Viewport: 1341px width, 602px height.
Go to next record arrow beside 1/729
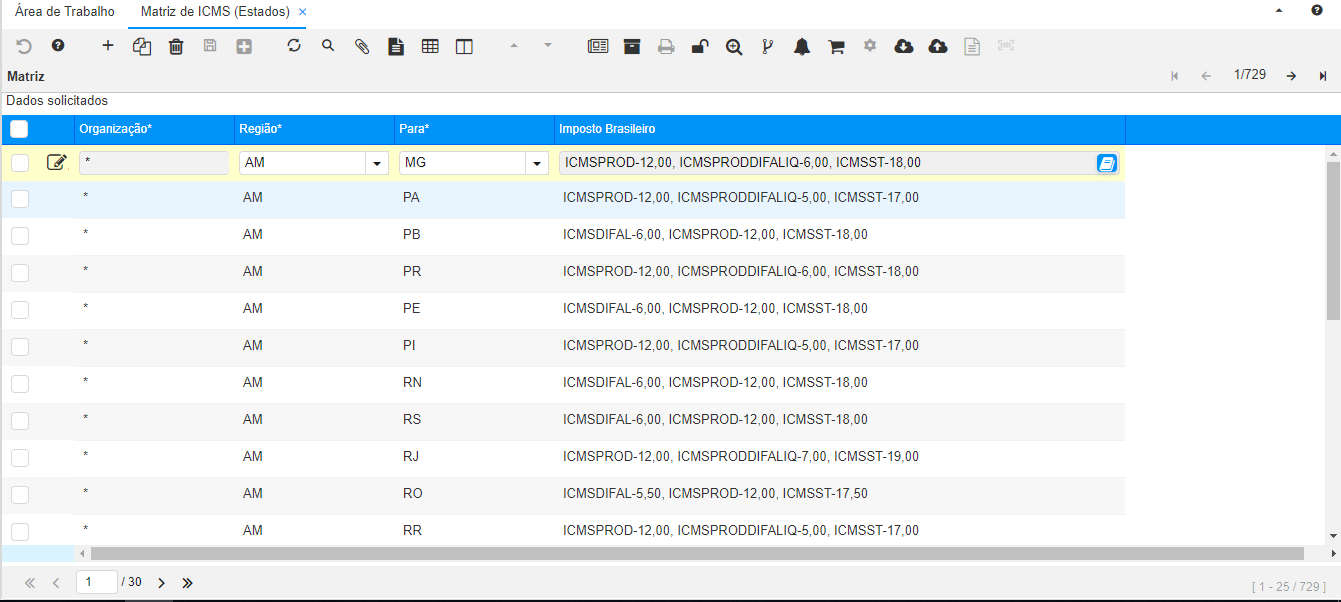pos(1291,76)
